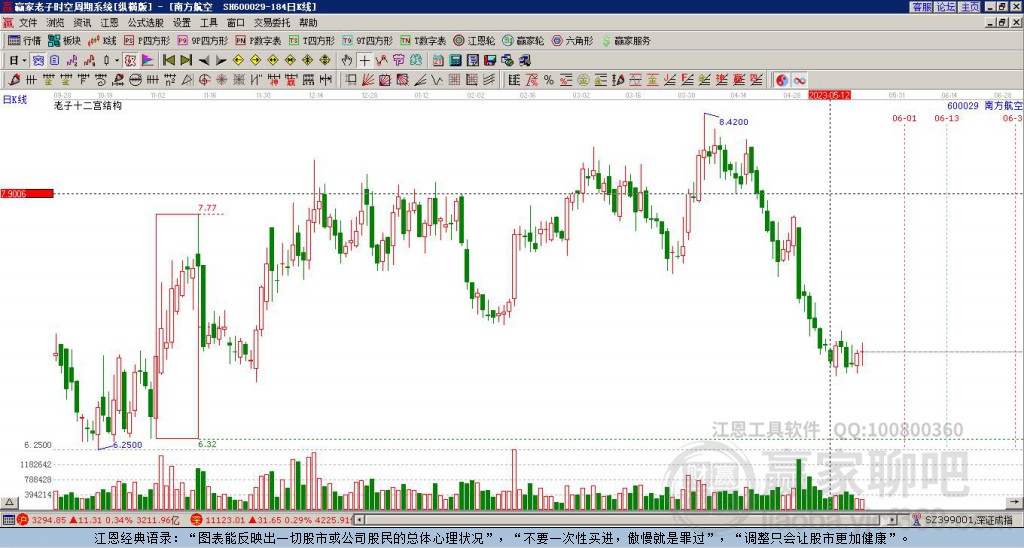
Task: Open the 板块 sector view
Action: pos(65,40)
